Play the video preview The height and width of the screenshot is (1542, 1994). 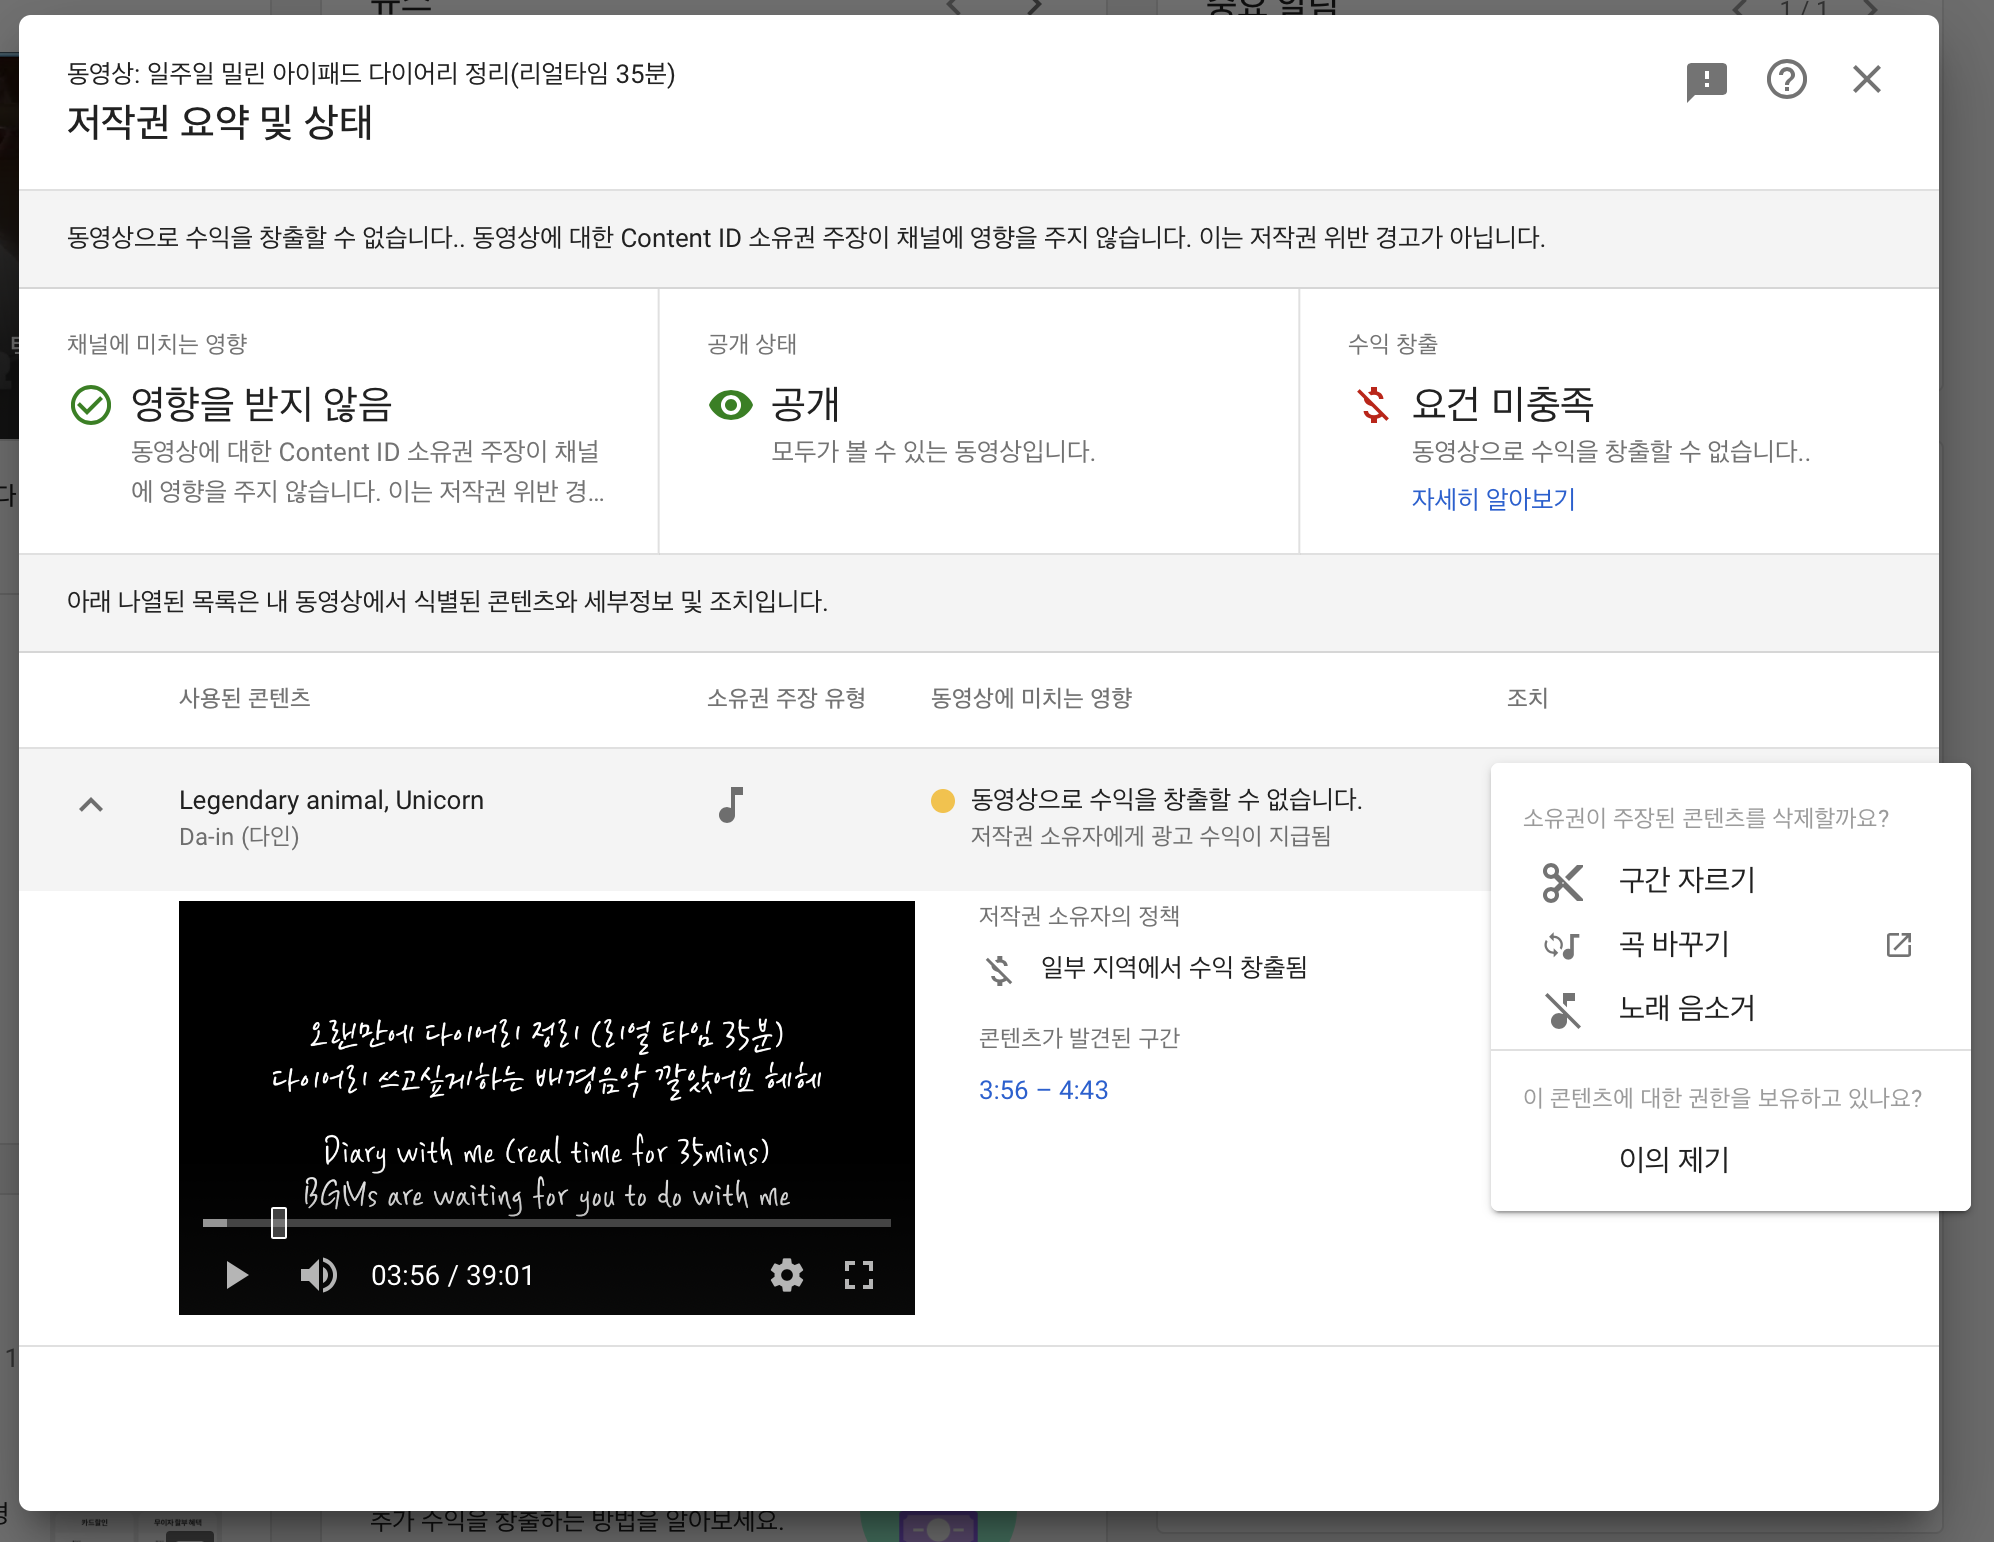236,1275
